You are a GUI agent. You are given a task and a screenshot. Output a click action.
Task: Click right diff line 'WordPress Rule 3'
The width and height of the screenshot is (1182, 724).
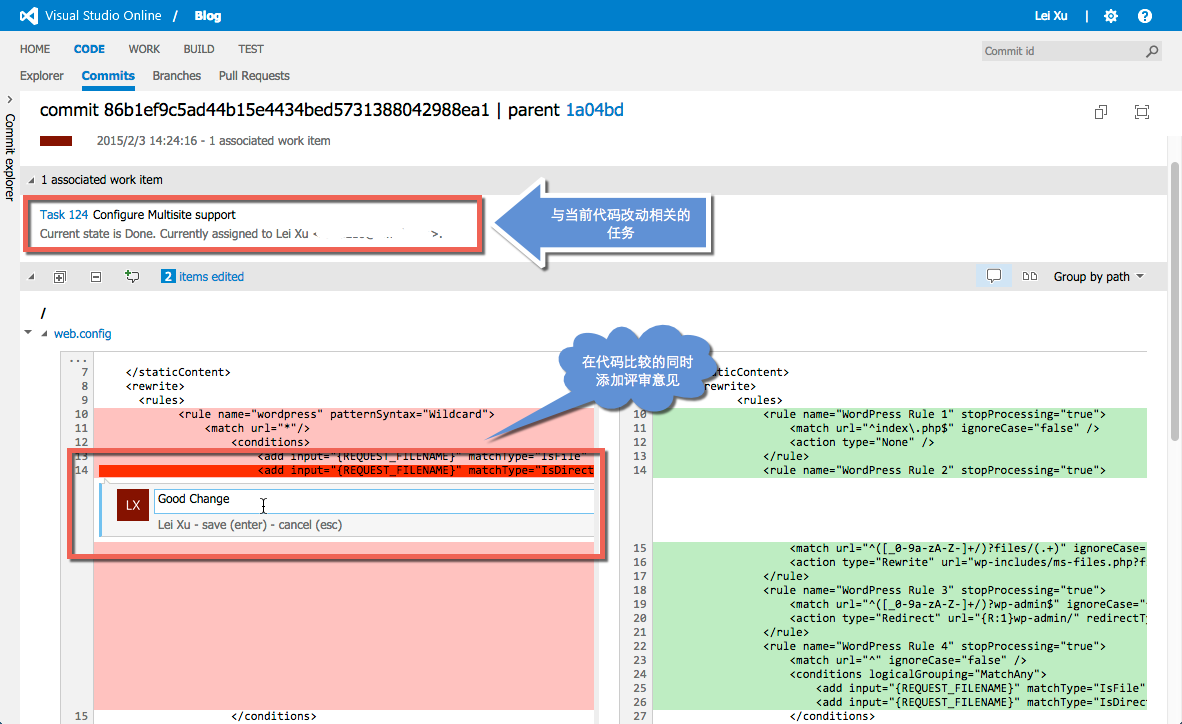[x=934, y=590]
